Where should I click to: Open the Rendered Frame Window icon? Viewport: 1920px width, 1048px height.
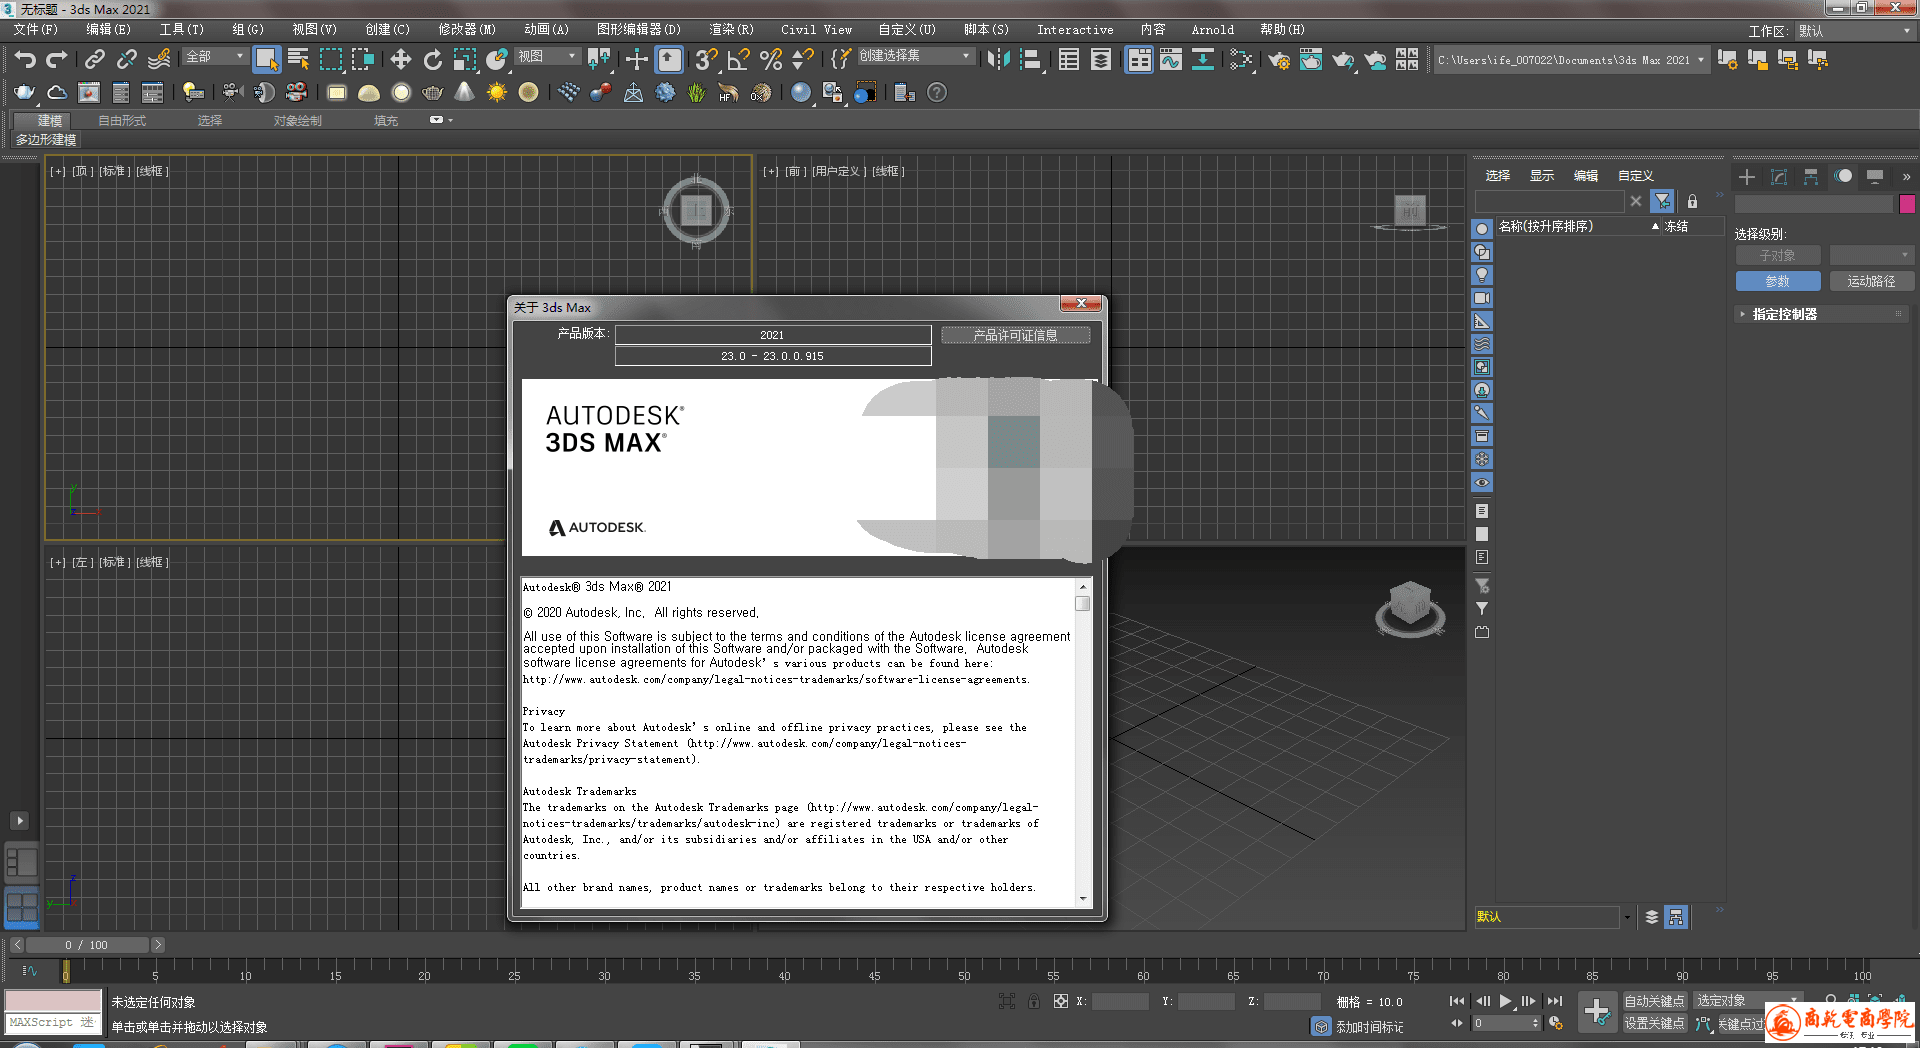click(x=1311, y=60)
